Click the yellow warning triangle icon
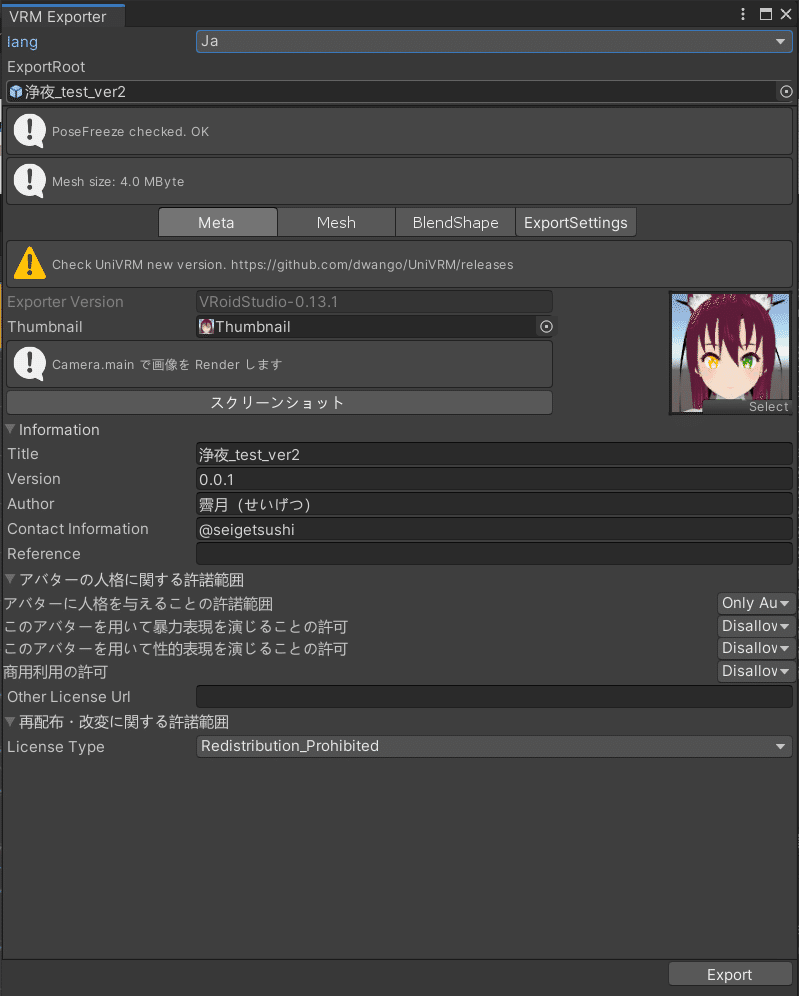 click(29, 264)
